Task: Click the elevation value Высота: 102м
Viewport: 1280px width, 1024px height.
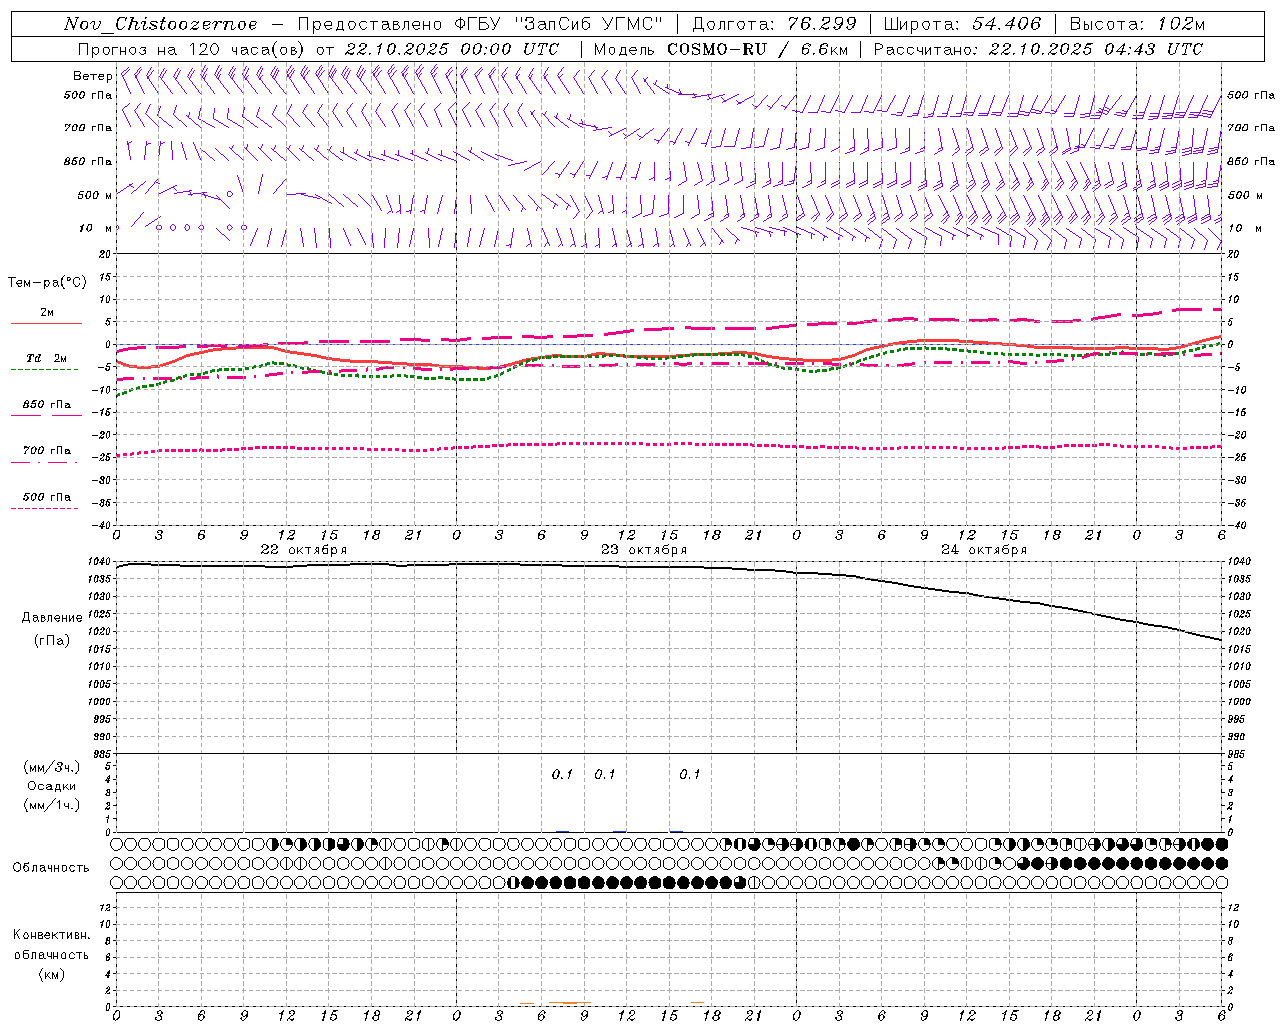Action: tap(1137, 24)
